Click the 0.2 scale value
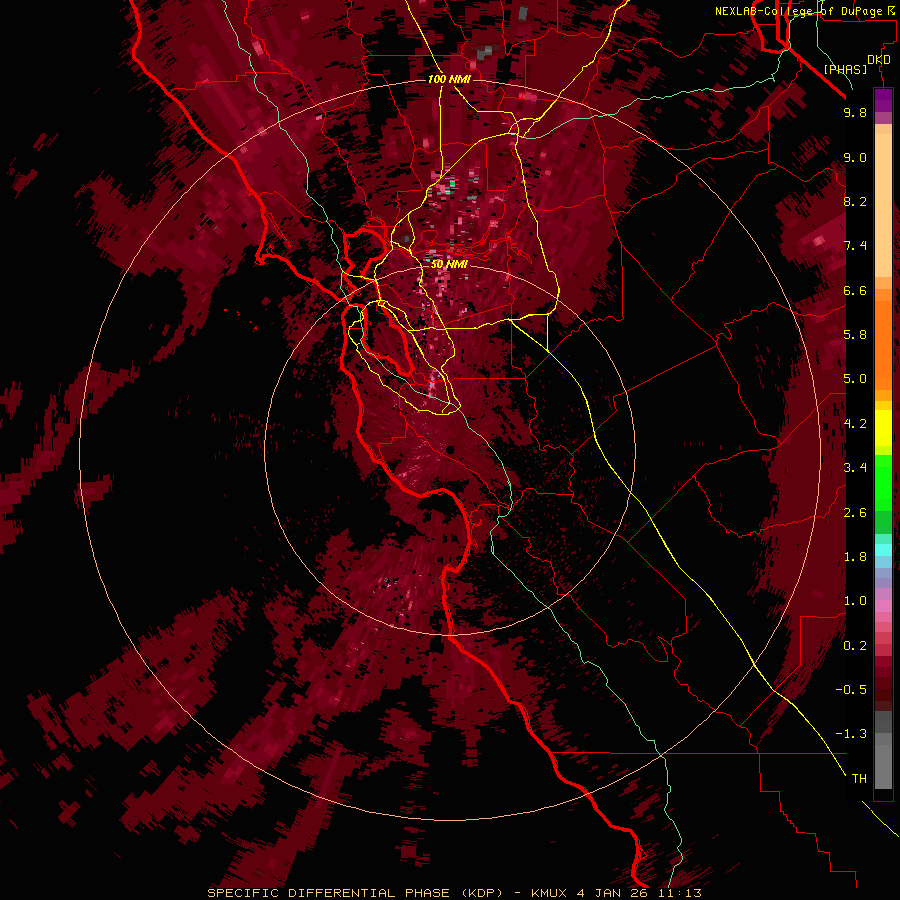Image resolution: width=900 pixels, height=900 pixels. coord(855,646)
